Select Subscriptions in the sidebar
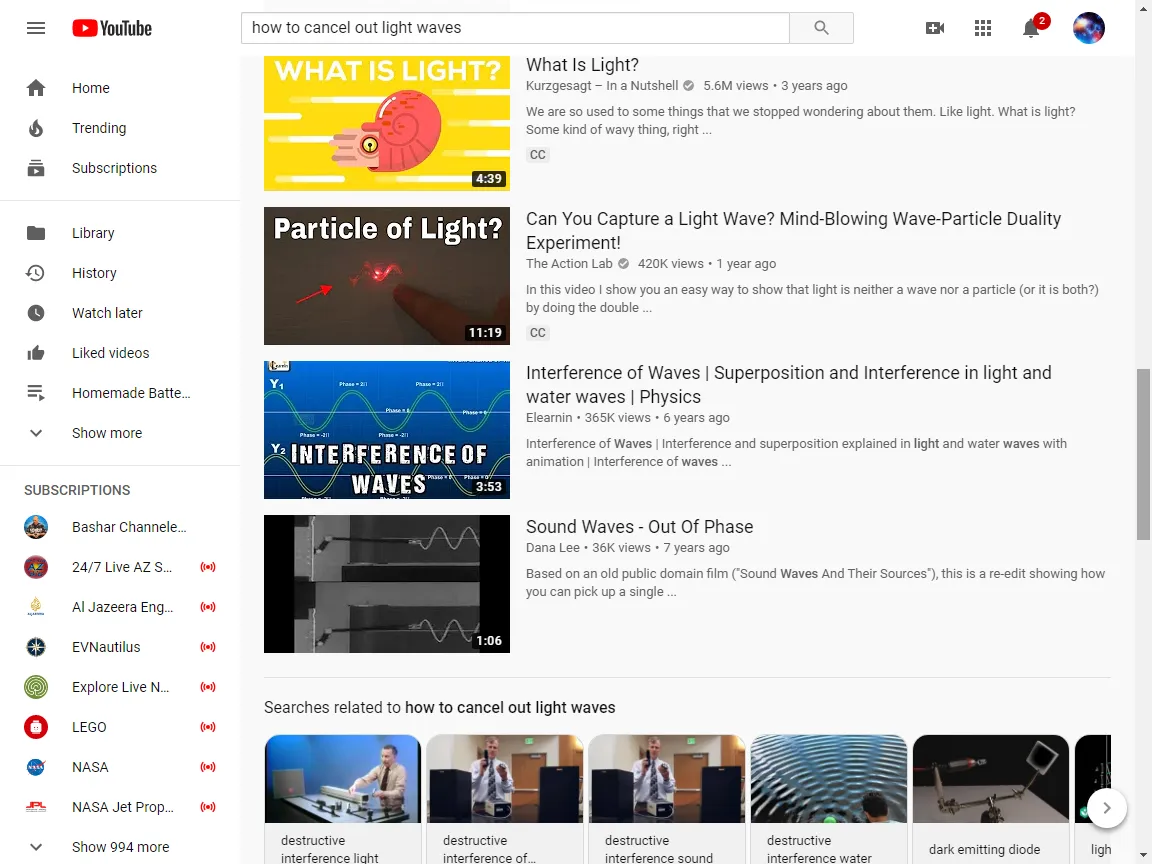Image resolution: width=1152 pixels, height=864 pixels. (x=120, y=168)
